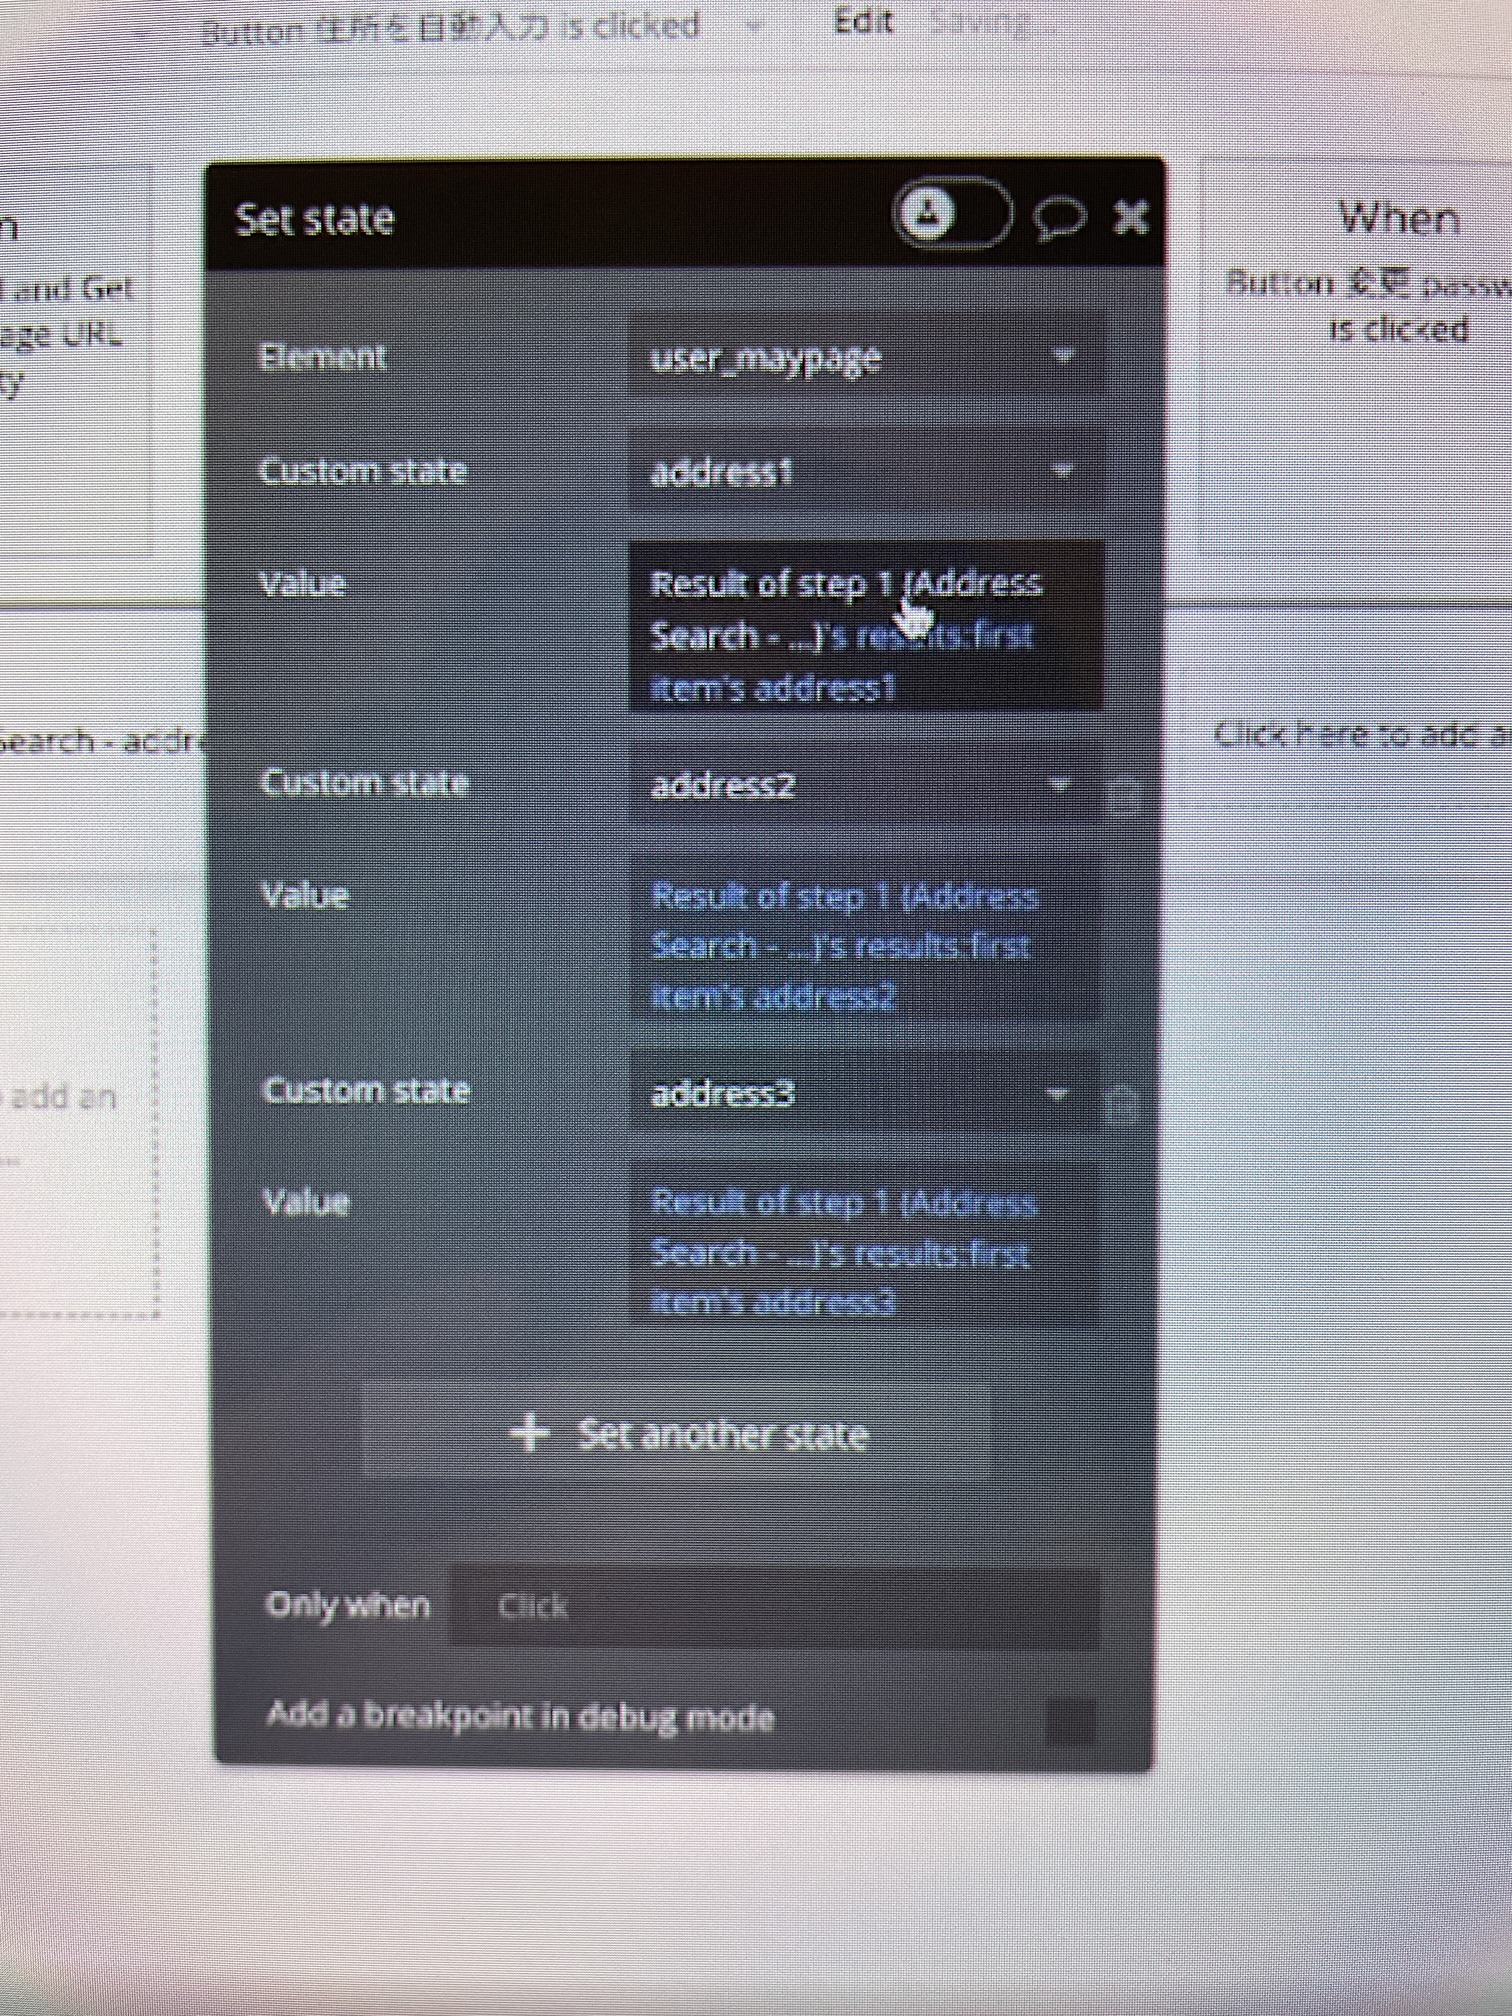Click the 'Set state' dialog title text
This screenshot has height=2016, width=1512.
[x=314, y=218]
